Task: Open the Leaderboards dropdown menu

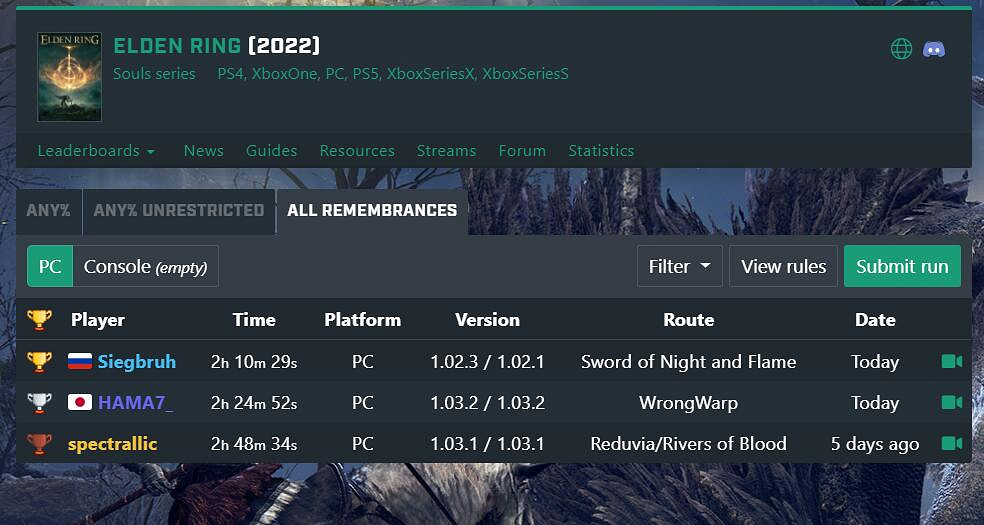Action: click(96, 151)
